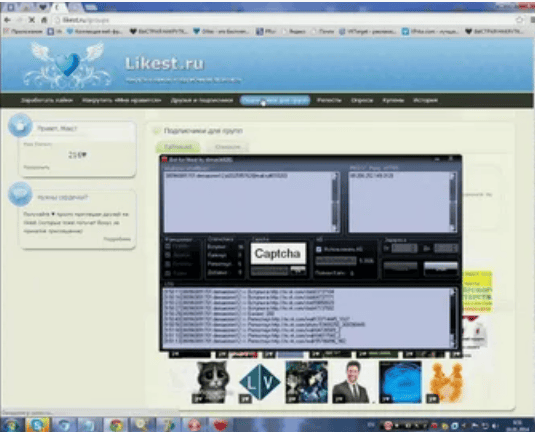
Task: Click the user avatar icon beside Привет greeting
Action: point(20,126)
